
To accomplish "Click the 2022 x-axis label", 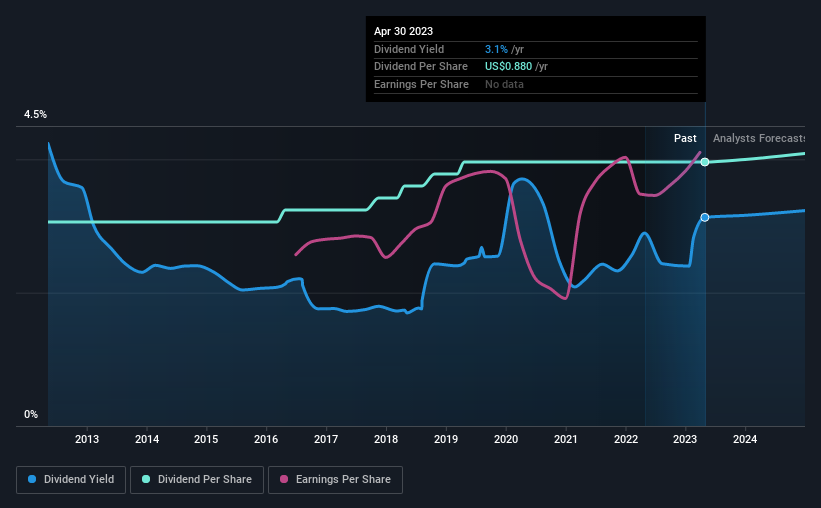I will tap(626, 439).
